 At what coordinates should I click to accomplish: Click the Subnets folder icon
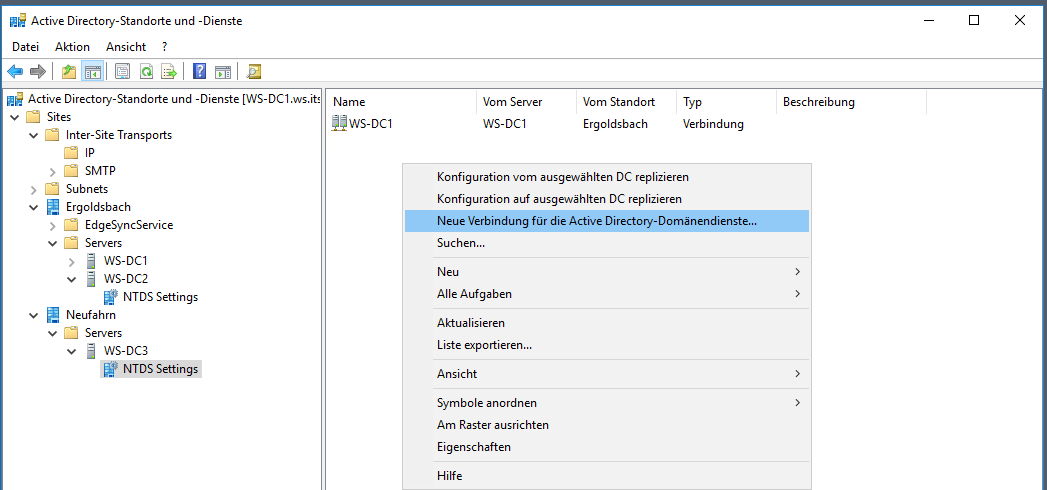(52, 189)
